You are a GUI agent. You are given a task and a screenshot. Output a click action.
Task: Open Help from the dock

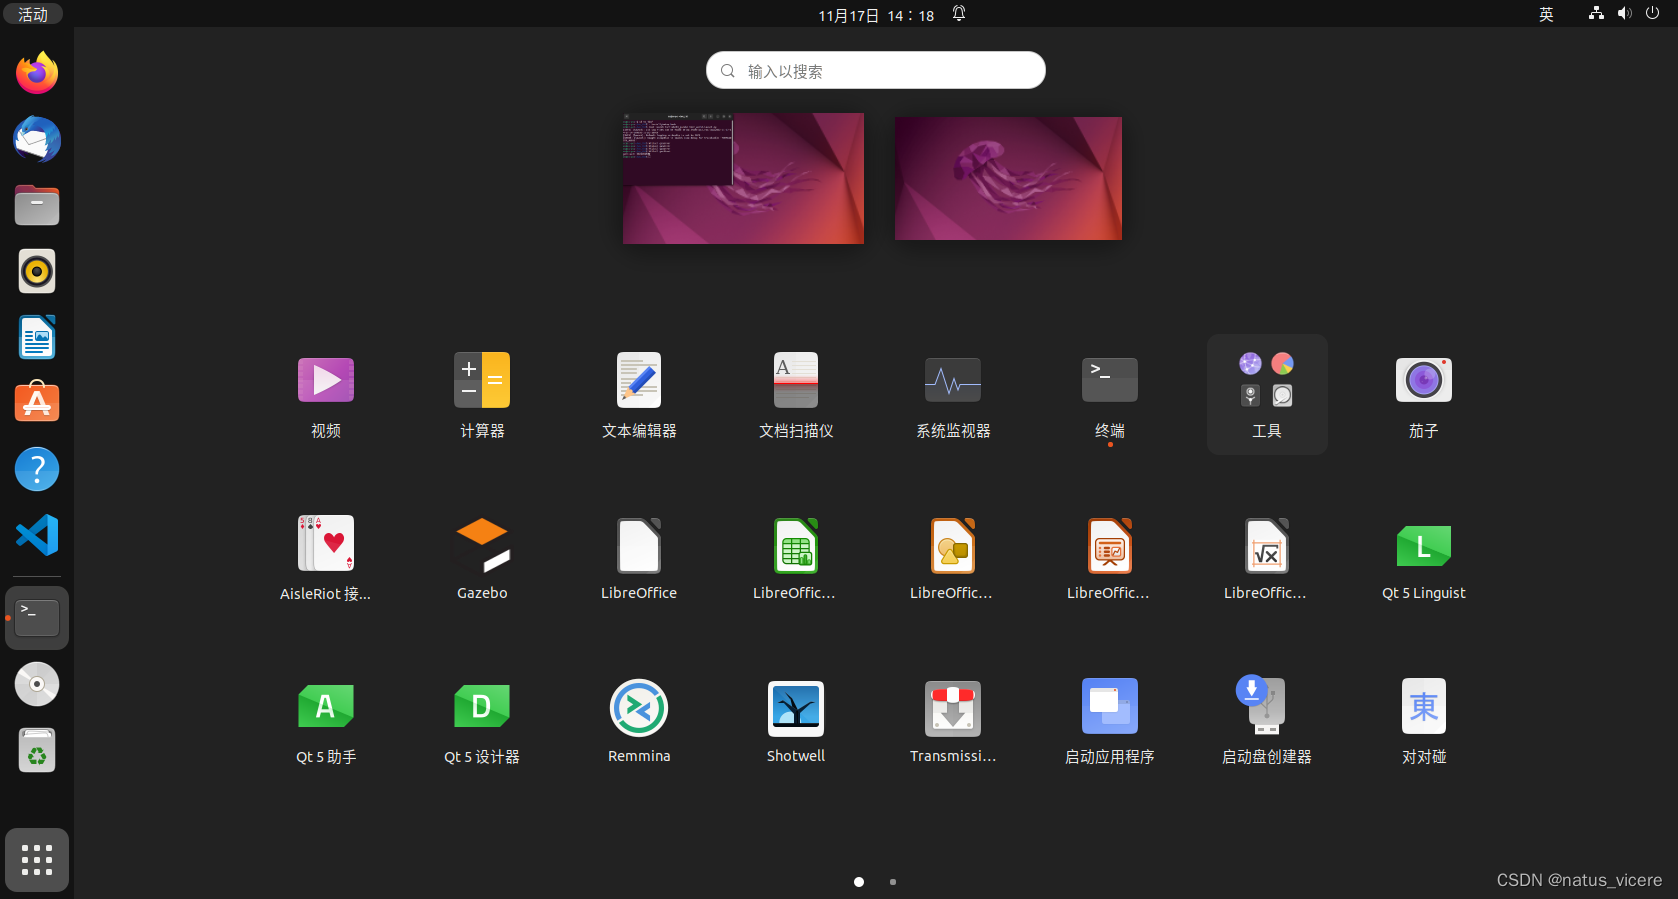pos(37,469)
